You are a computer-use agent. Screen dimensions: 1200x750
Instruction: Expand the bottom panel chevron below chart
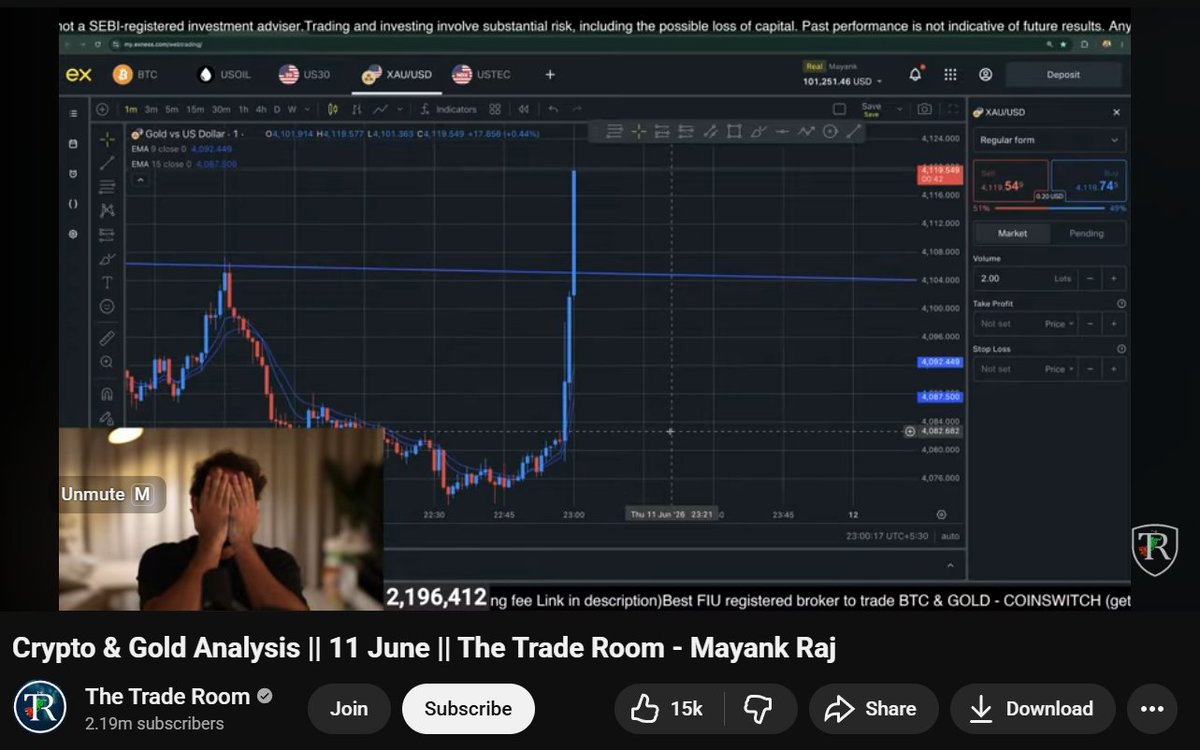coord(949,565)
